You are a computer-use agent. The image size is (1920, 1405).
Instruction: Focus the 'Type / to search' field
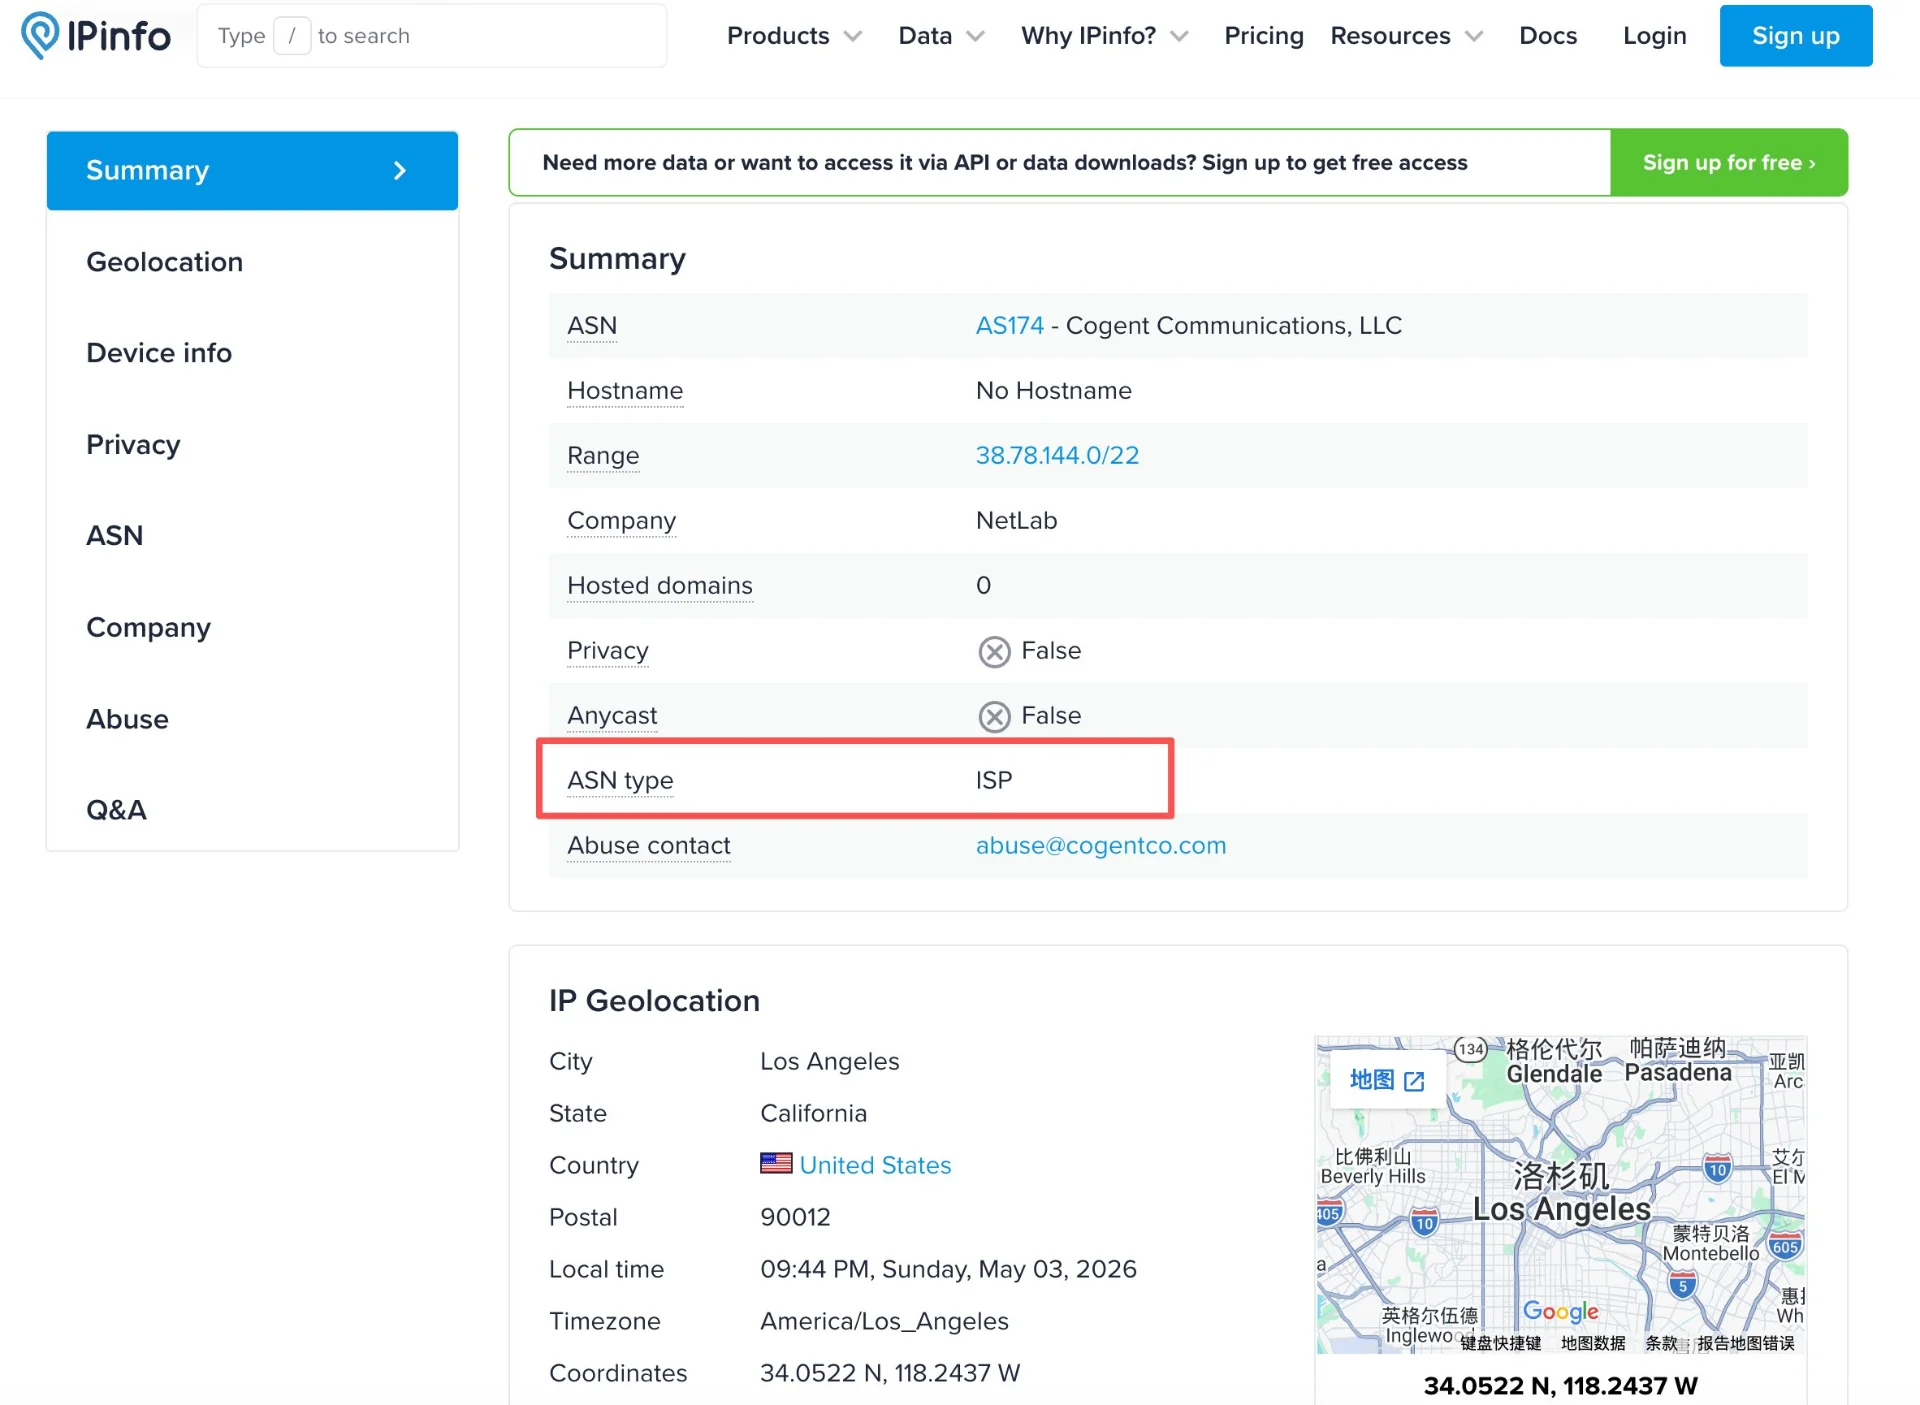tap(432, 36)
